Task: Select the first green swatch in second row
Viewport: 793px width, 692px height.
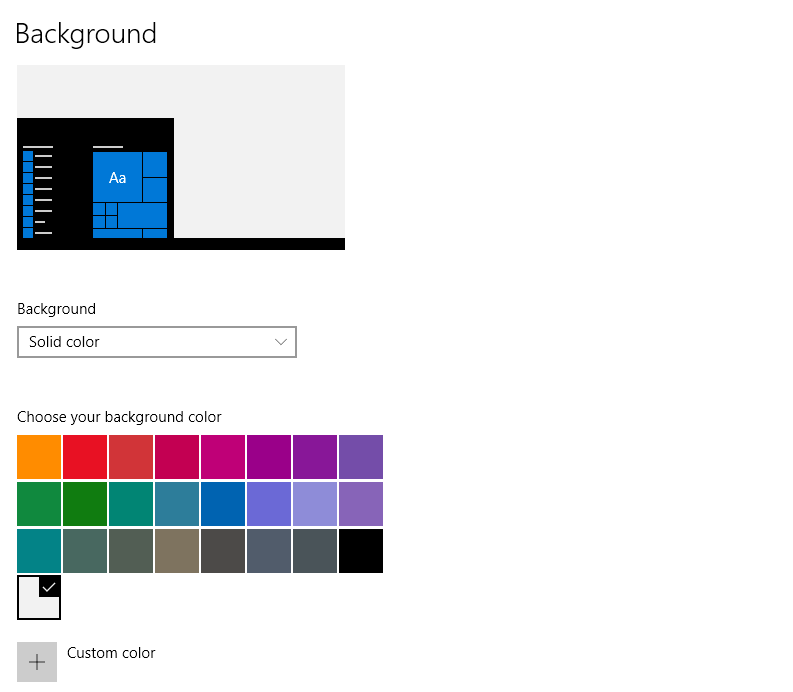Action: pyautogui.click(x=39, y=504)
